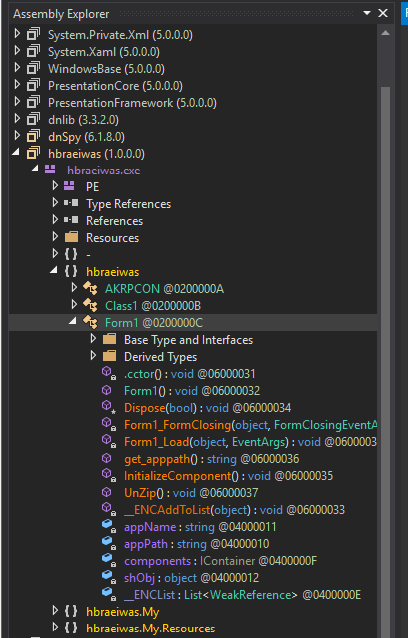Click the System.Xaml assembly icon
408x638 pixels.
pos(34,51)
